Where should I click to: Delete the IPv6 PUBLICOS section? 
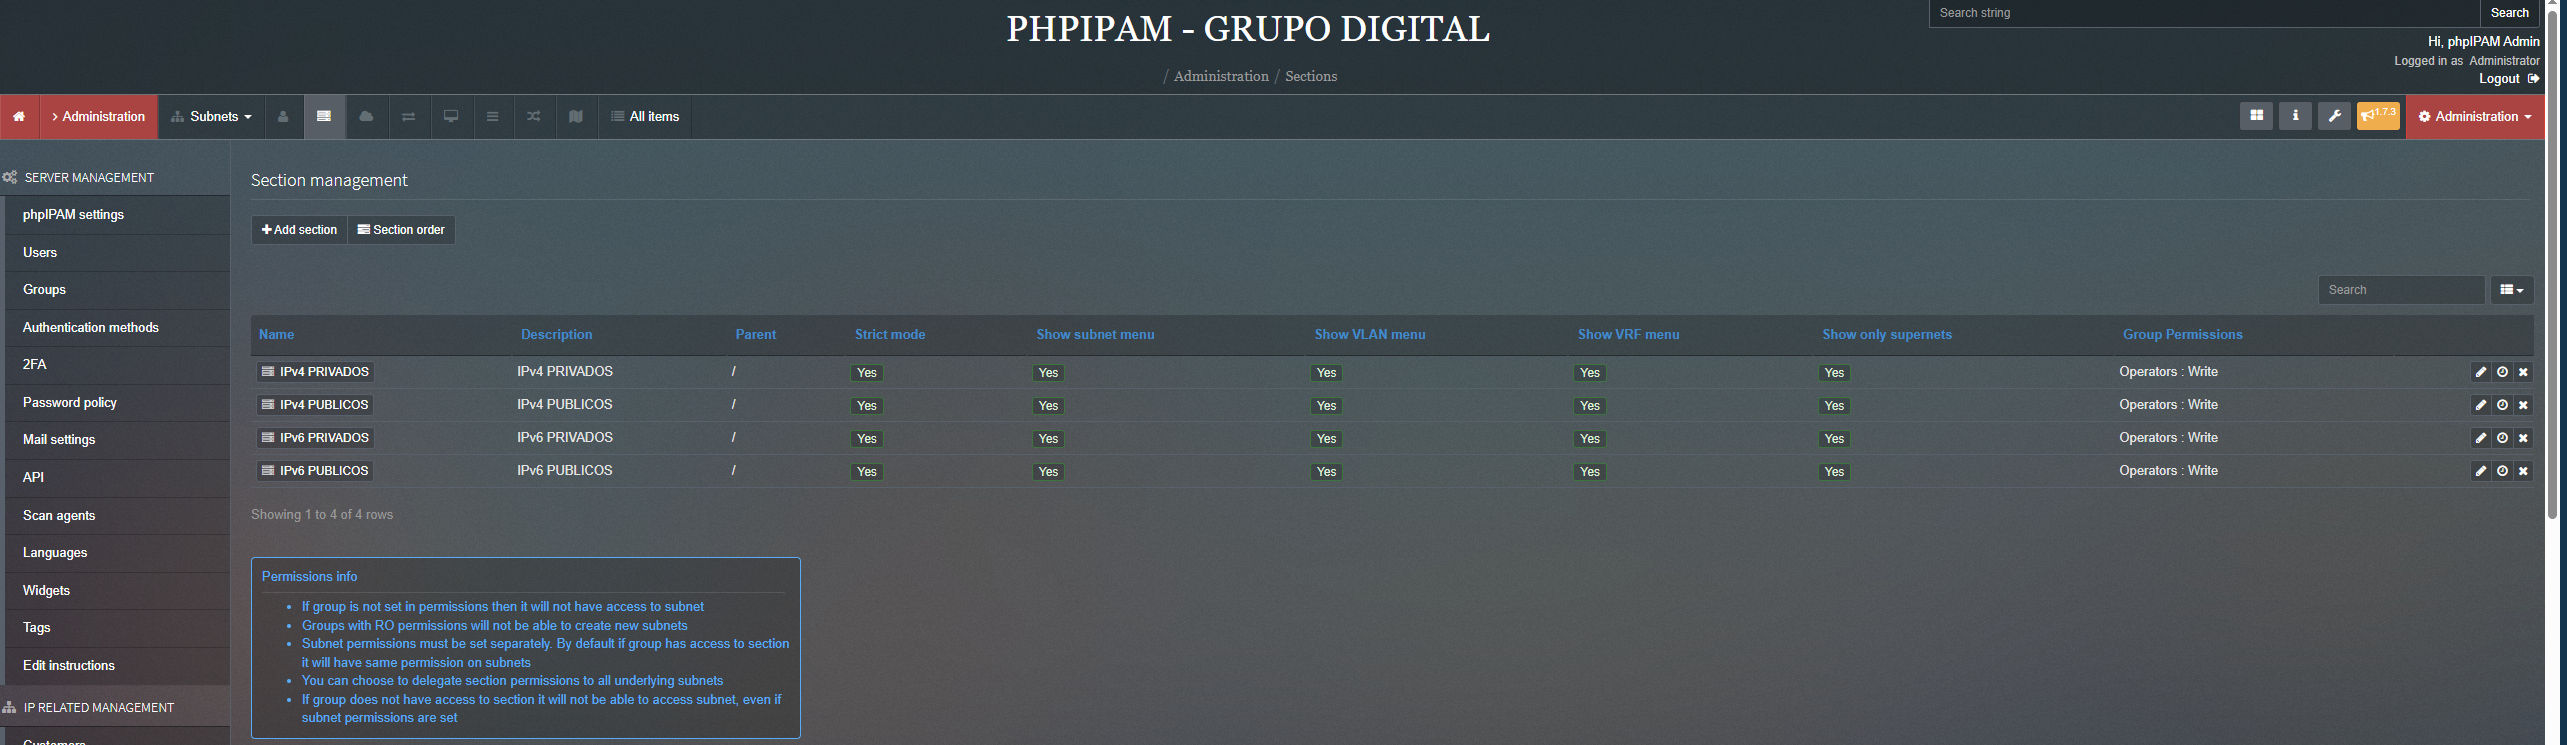click(x=2523, y=471)
